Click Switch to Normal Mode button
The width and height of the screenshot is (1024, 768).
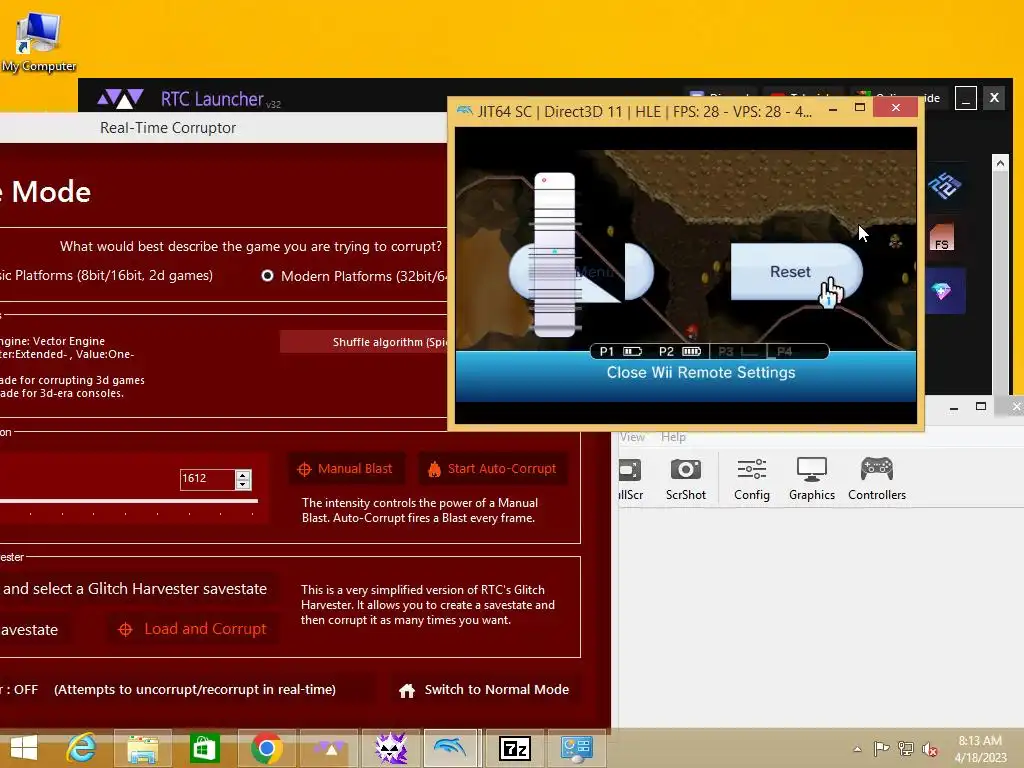pyautogui.click(x=485, y=690)
